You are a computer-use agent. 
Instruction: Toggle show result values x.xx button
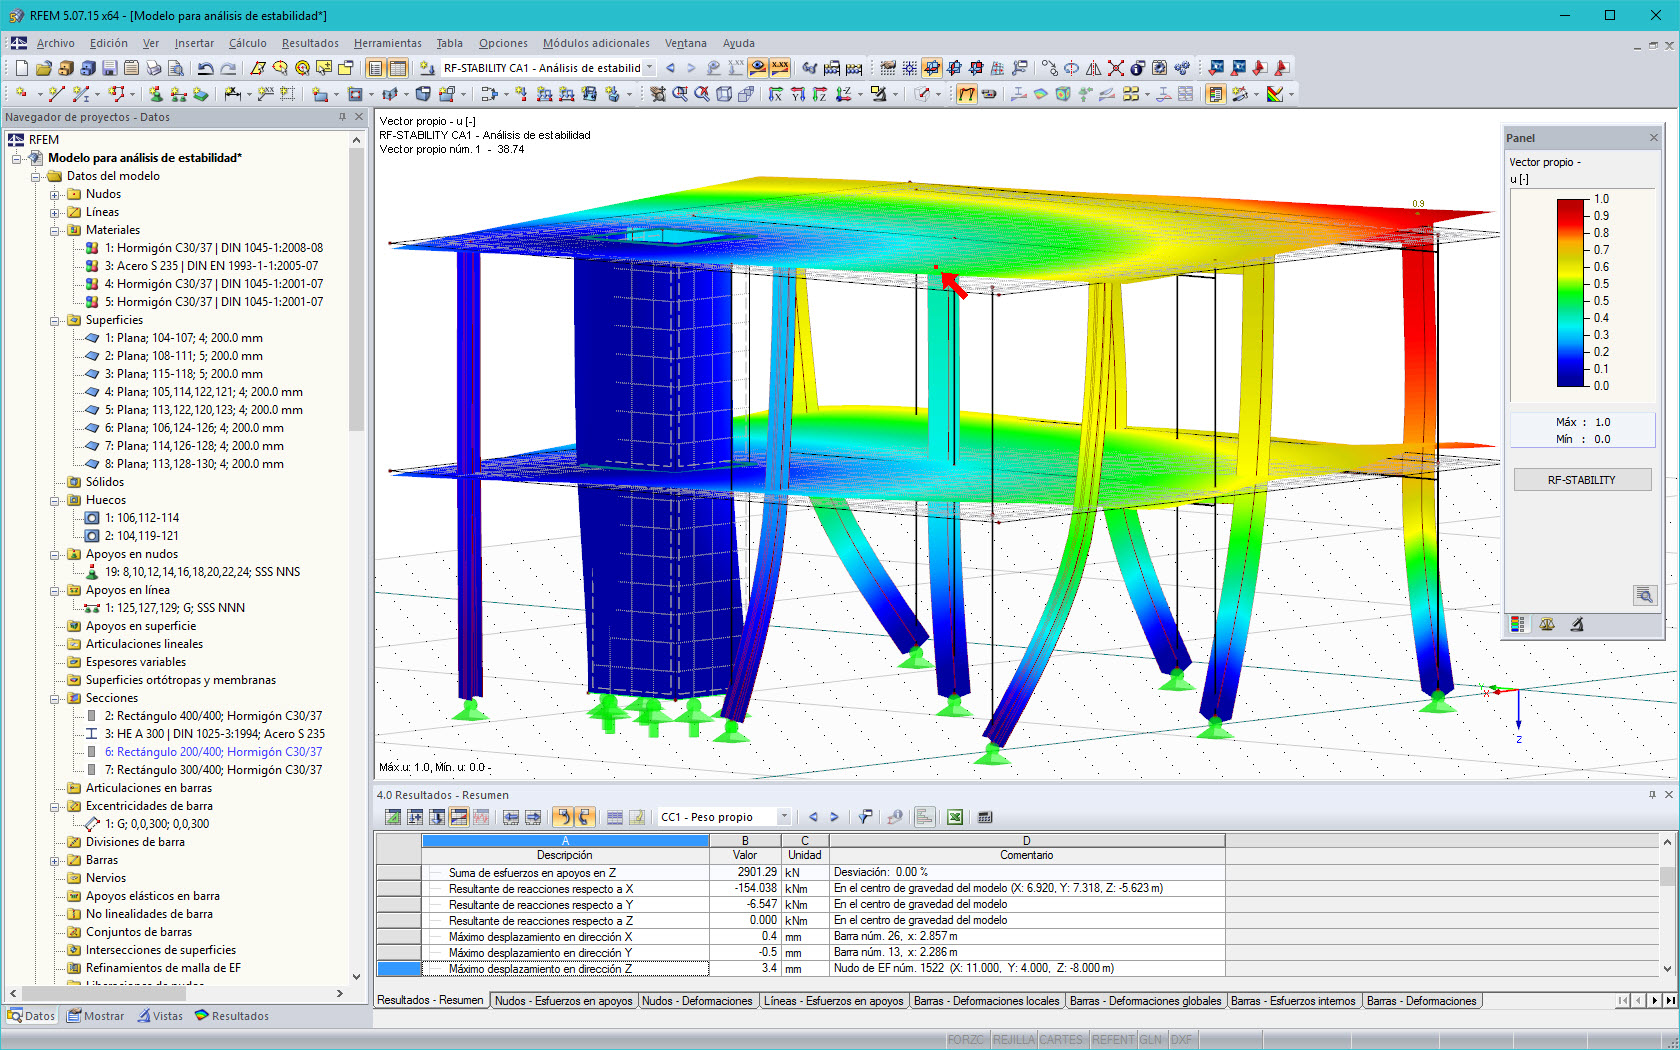pyautogui.click(x=780, y=68)
